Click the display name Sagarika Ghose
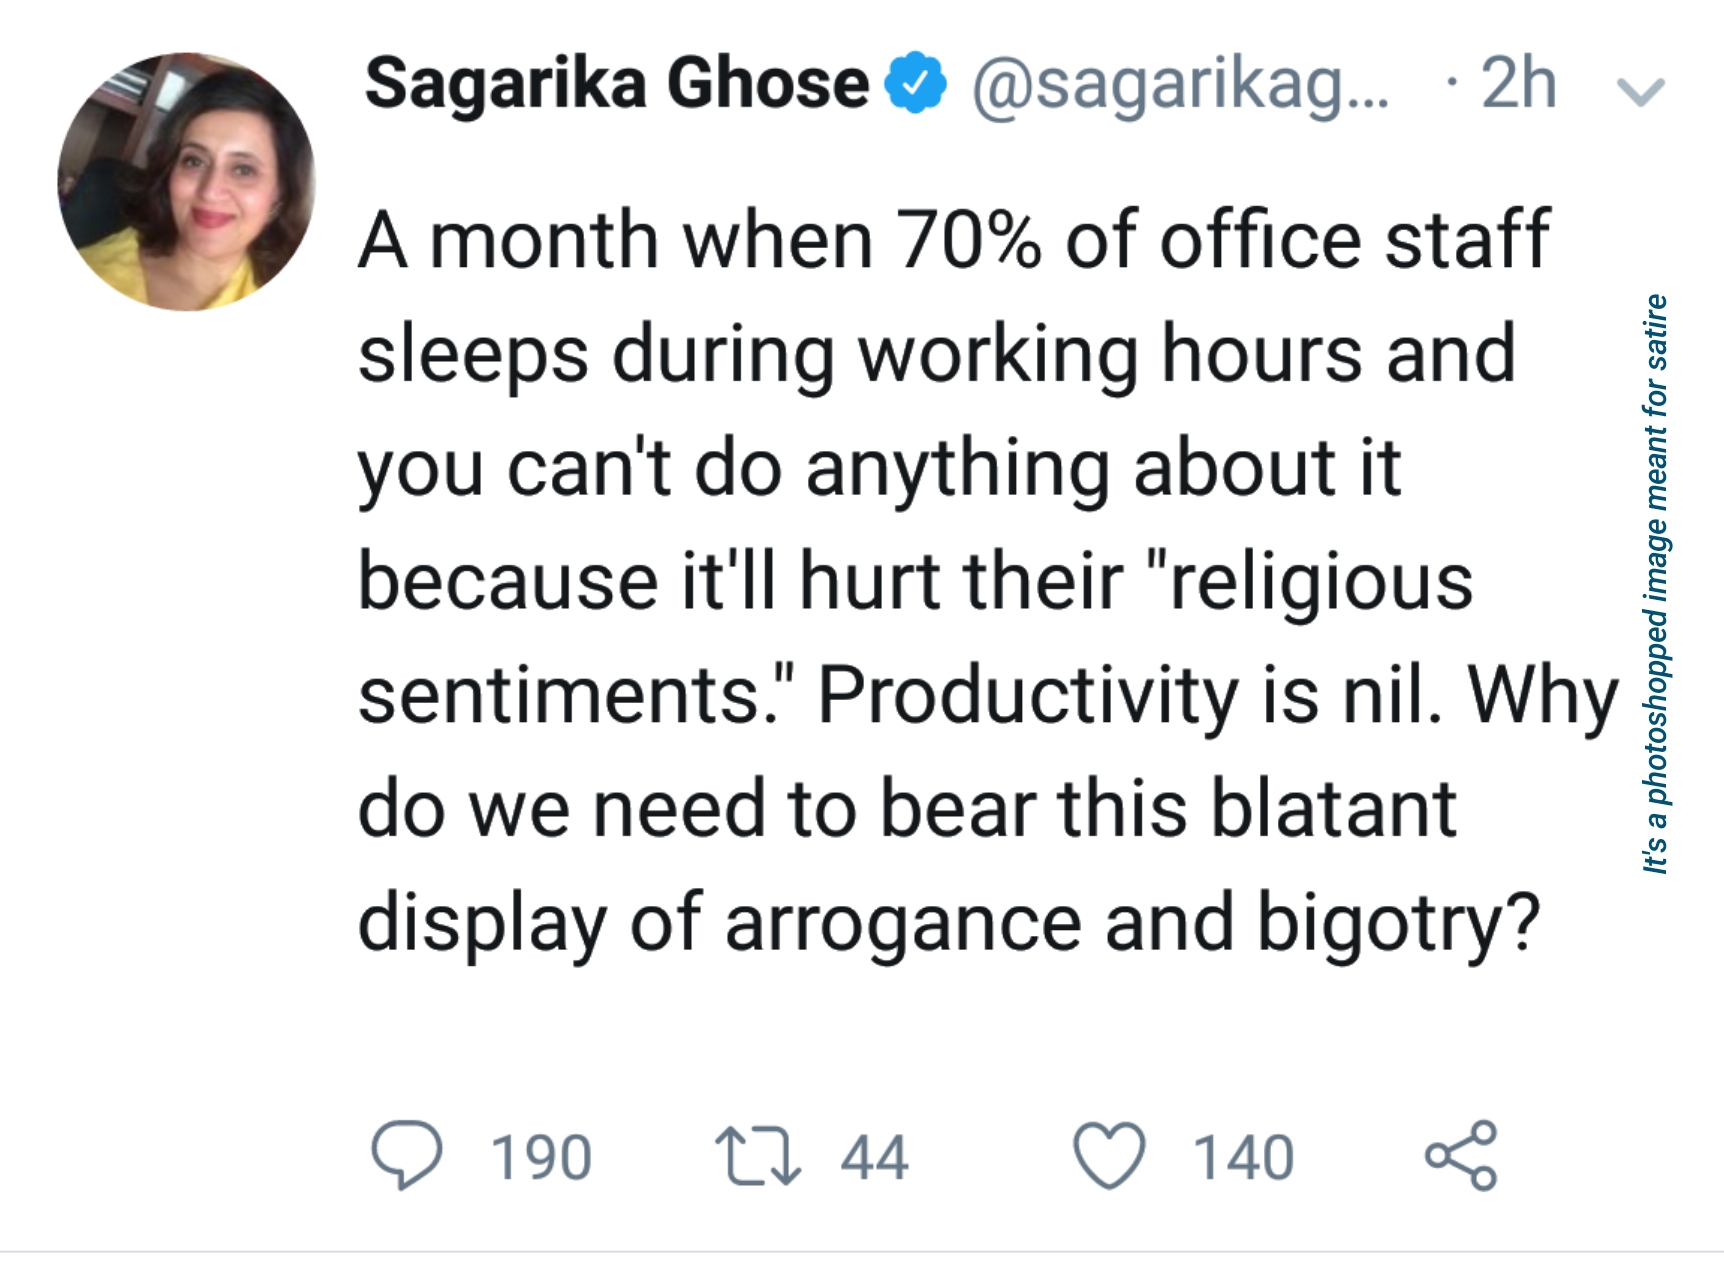 tap(616, 83)
